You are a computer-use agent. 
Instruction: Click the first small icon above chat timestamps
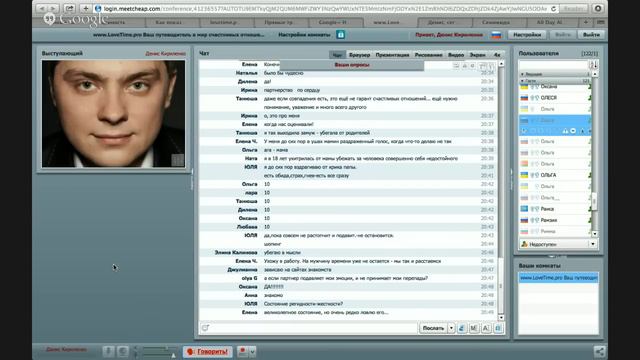click(x=456, y=66)
